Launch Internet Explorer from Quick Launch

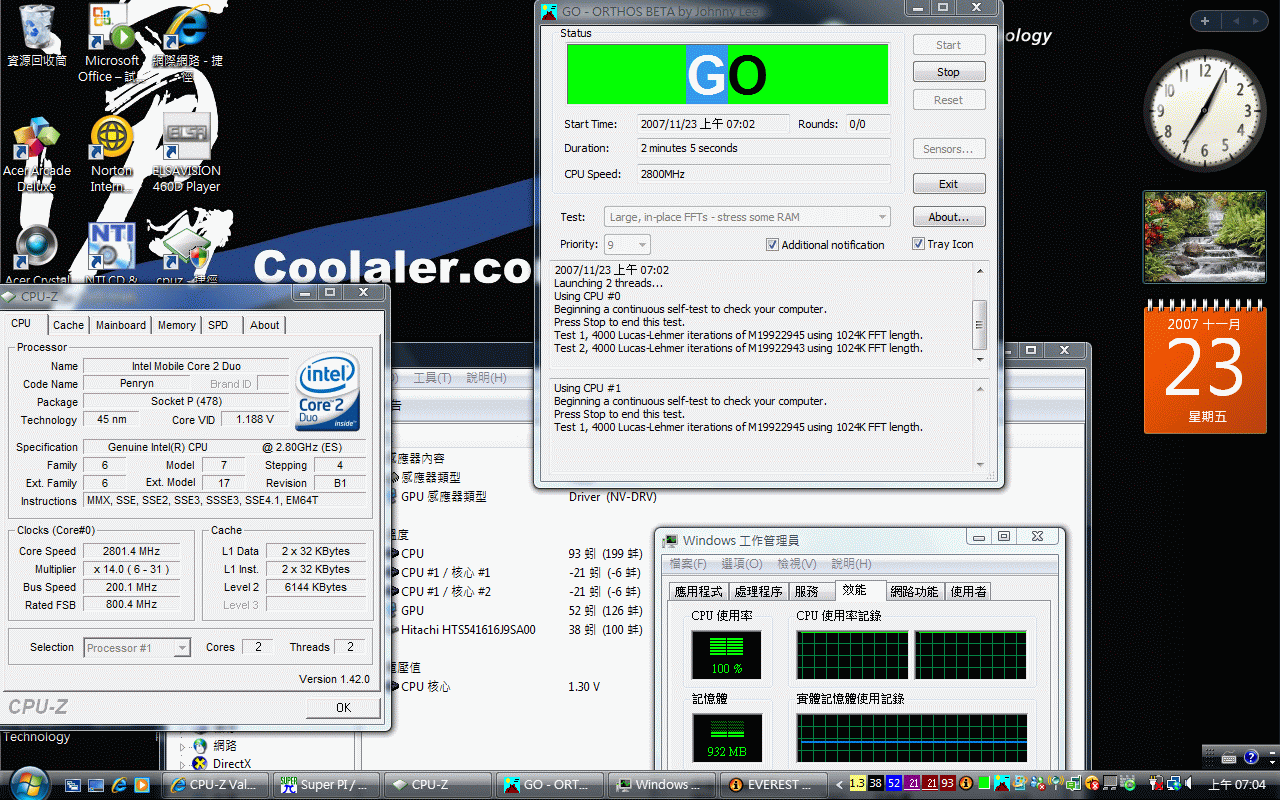(x=119, y=785)
